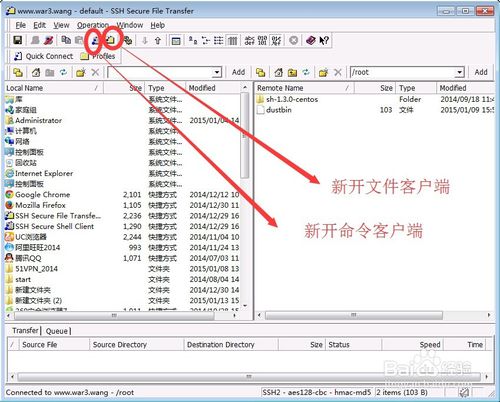The width and height of the screenshot is (500, 402).
Task: Click the context help arrow-question icon
Action: pos(324,40)
